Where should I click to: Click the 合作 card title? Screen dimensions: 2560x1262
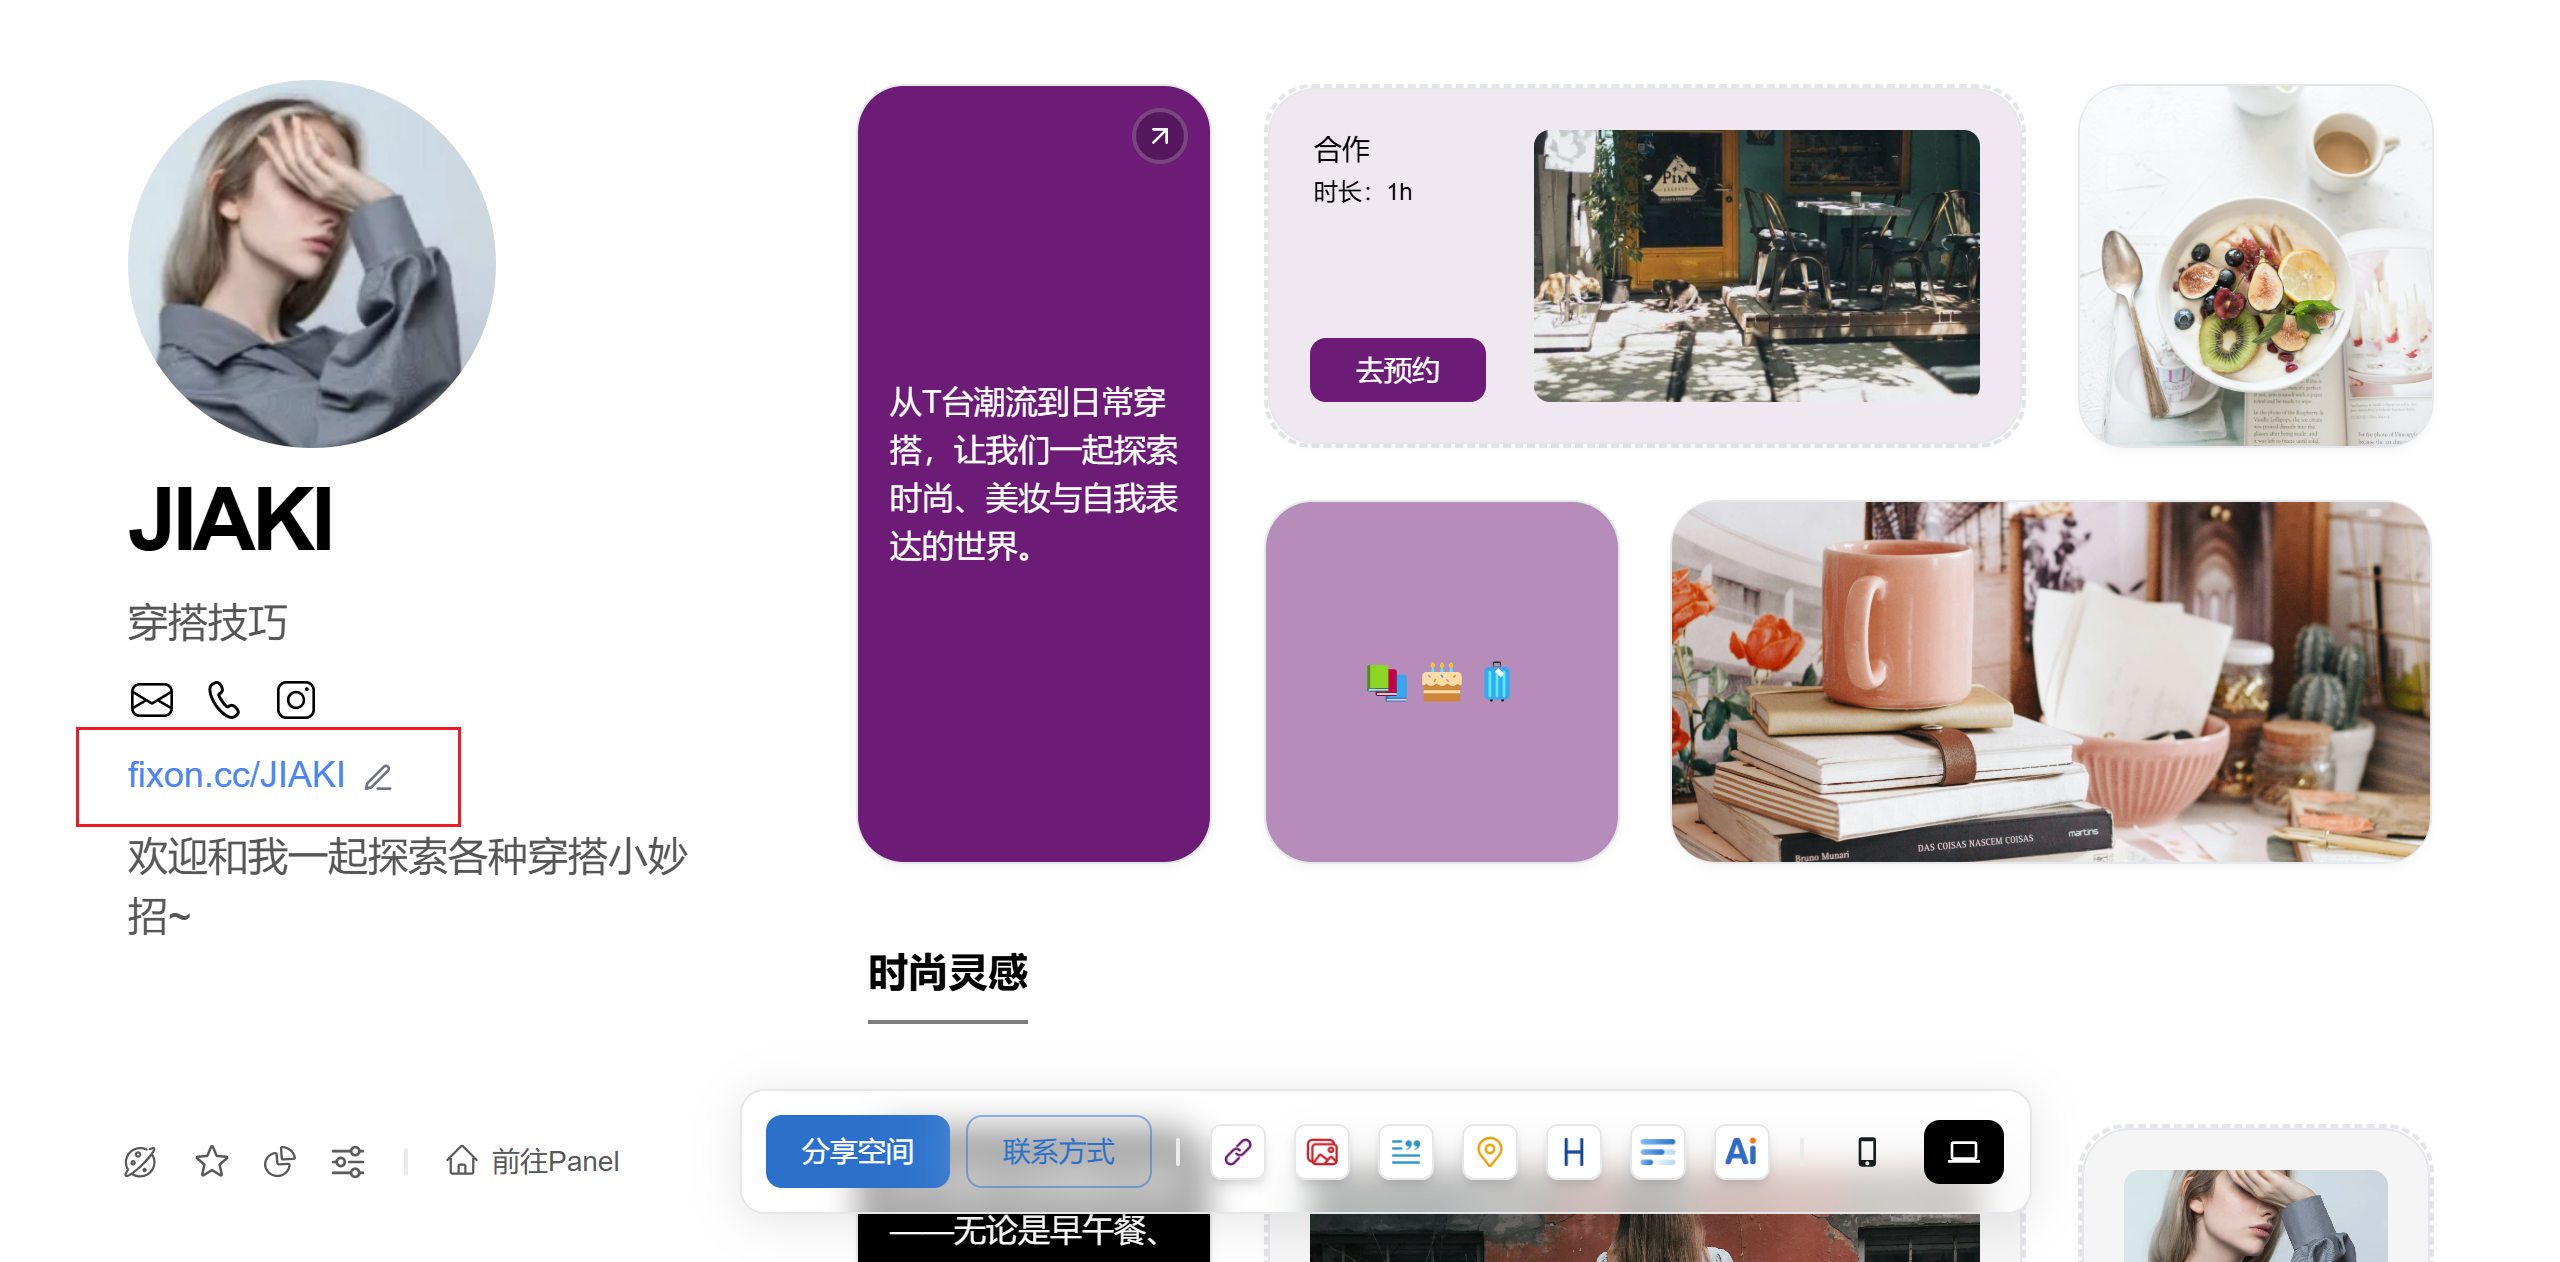pos(1341,150)
